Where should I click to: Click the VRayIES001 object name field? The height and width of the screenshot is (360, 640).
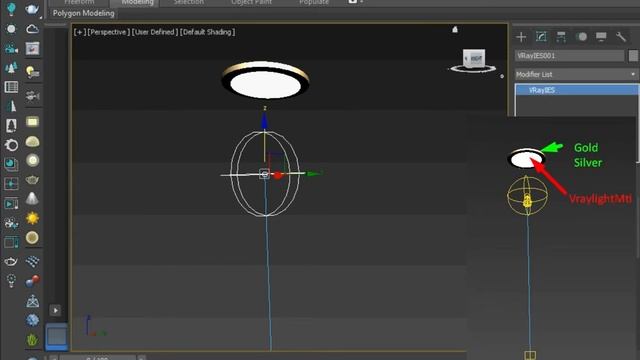(569, 56)
